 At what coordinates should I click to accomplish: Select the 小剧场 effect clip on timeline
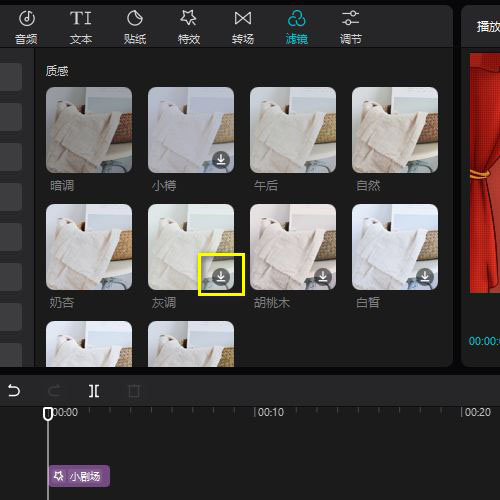pyautogui.click(x=79, y=476)
